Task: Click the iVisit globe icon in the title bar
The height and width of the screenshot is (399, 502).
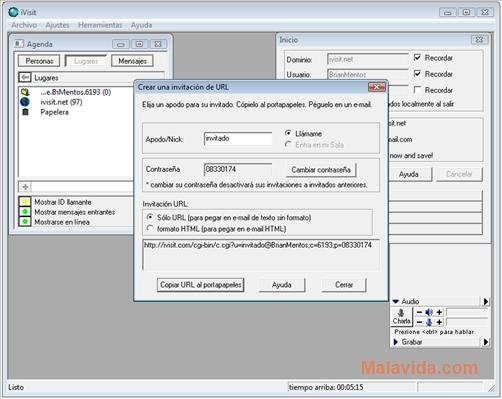Action: (x=13, y=12)
